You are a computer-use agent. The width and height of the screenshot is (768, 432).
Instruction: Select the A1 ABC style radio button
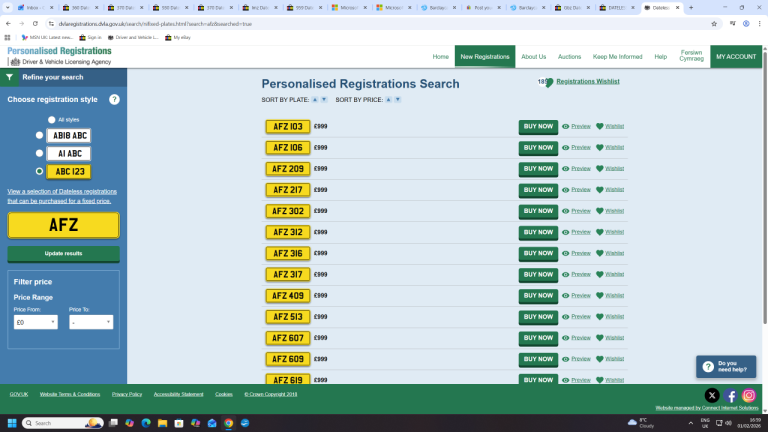click(39, 153)
